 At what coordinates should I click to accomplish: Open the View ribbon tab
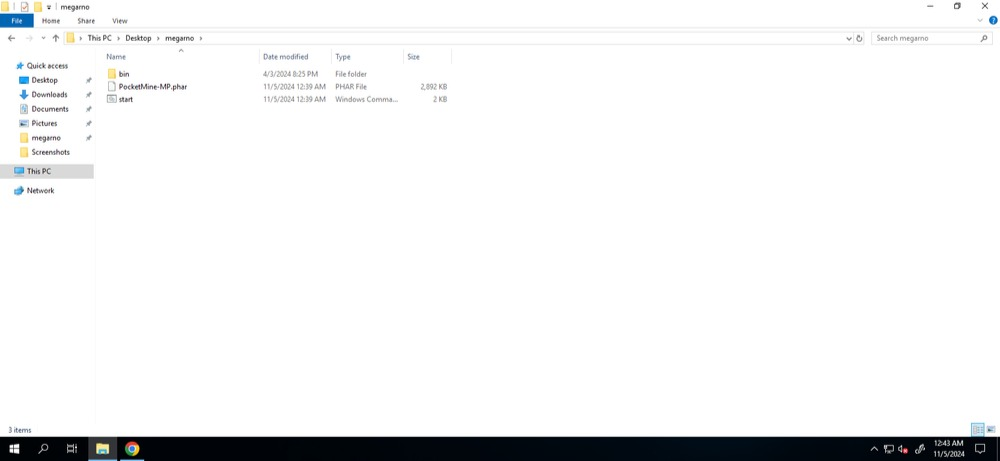[120, 21]
